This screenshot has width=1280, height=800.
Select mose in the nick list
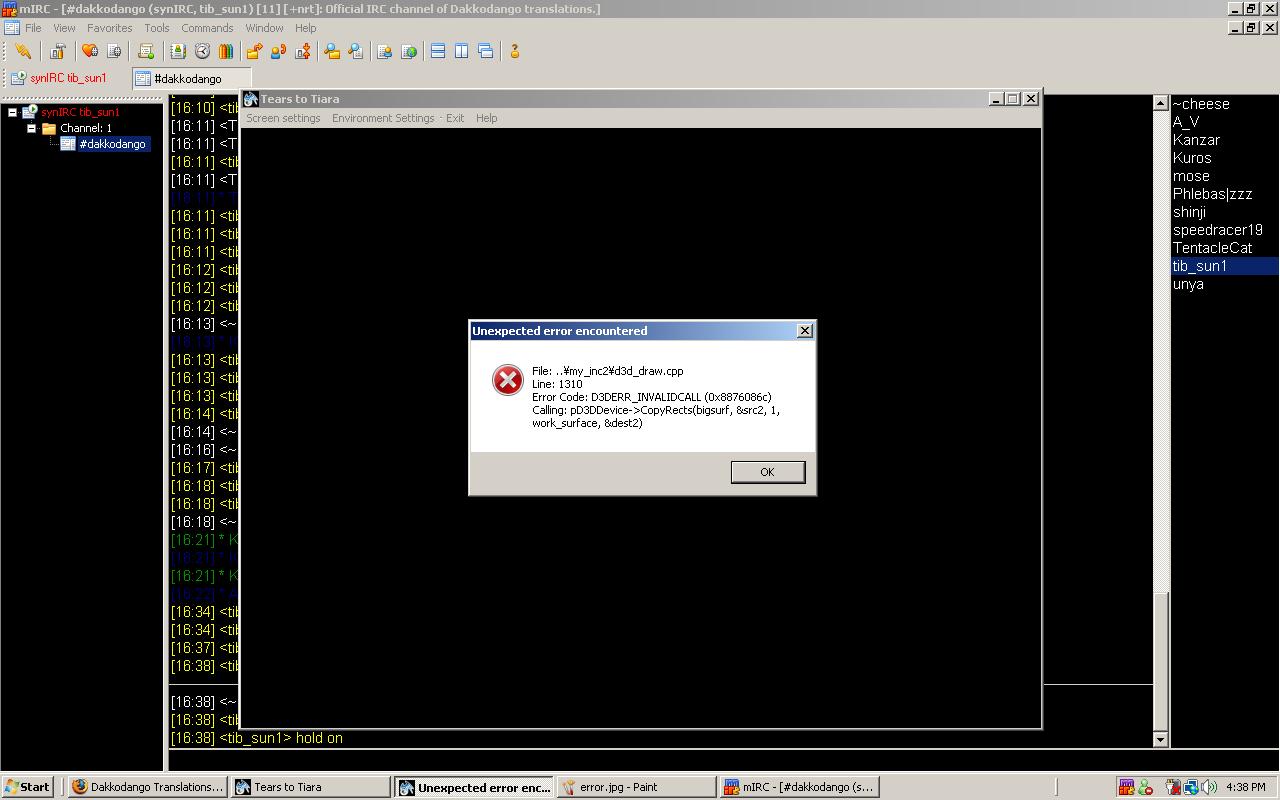coord(1191,176)
